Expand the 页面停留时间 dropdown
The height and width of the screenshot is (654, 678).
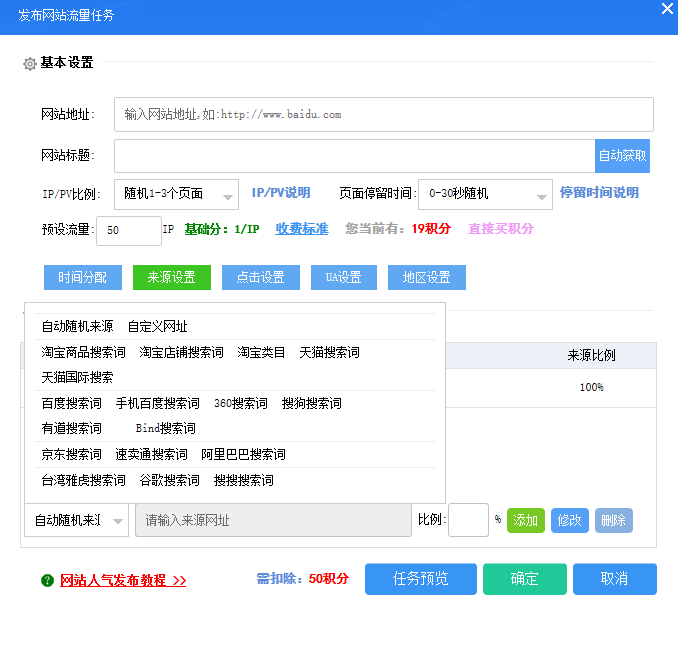tap(485, 194)
